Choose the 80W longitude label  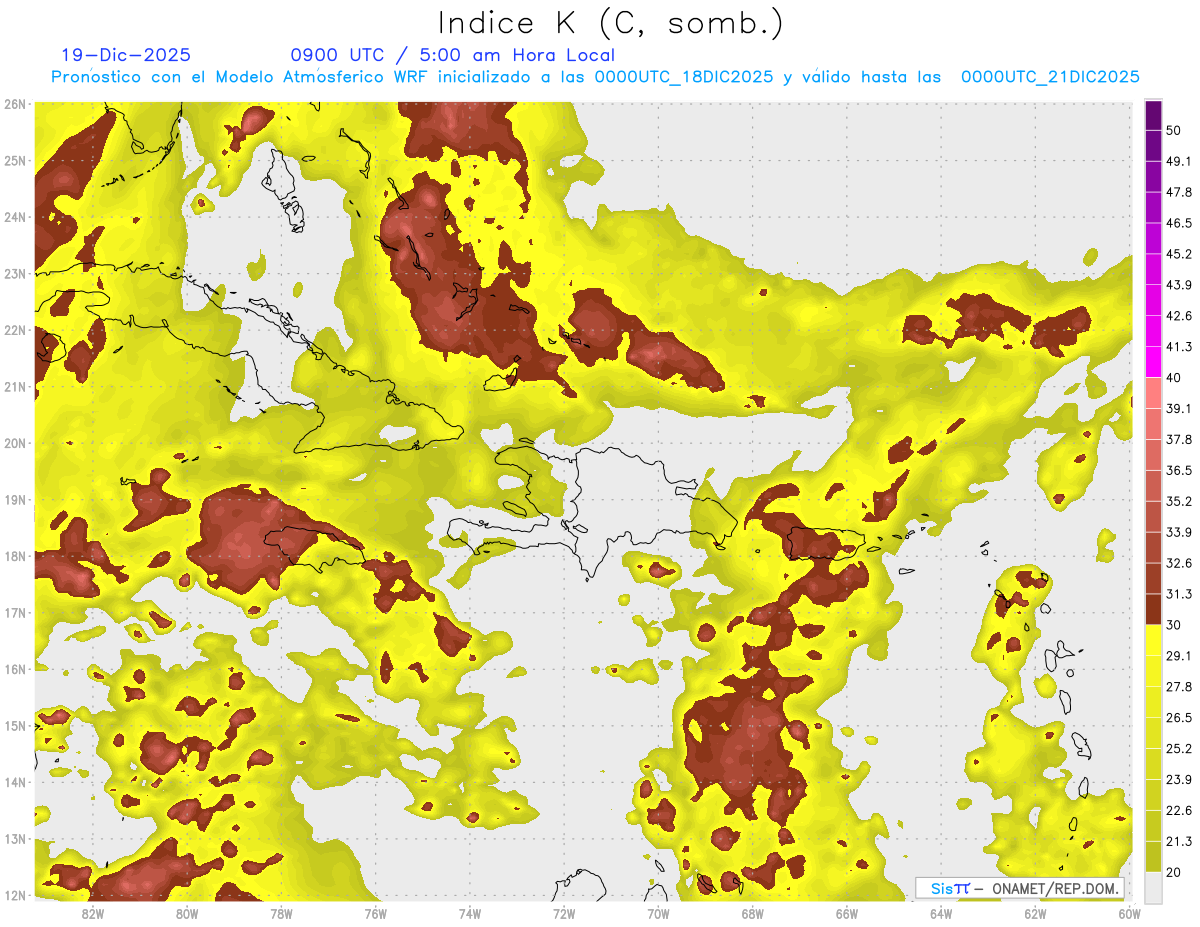[187, 914]
